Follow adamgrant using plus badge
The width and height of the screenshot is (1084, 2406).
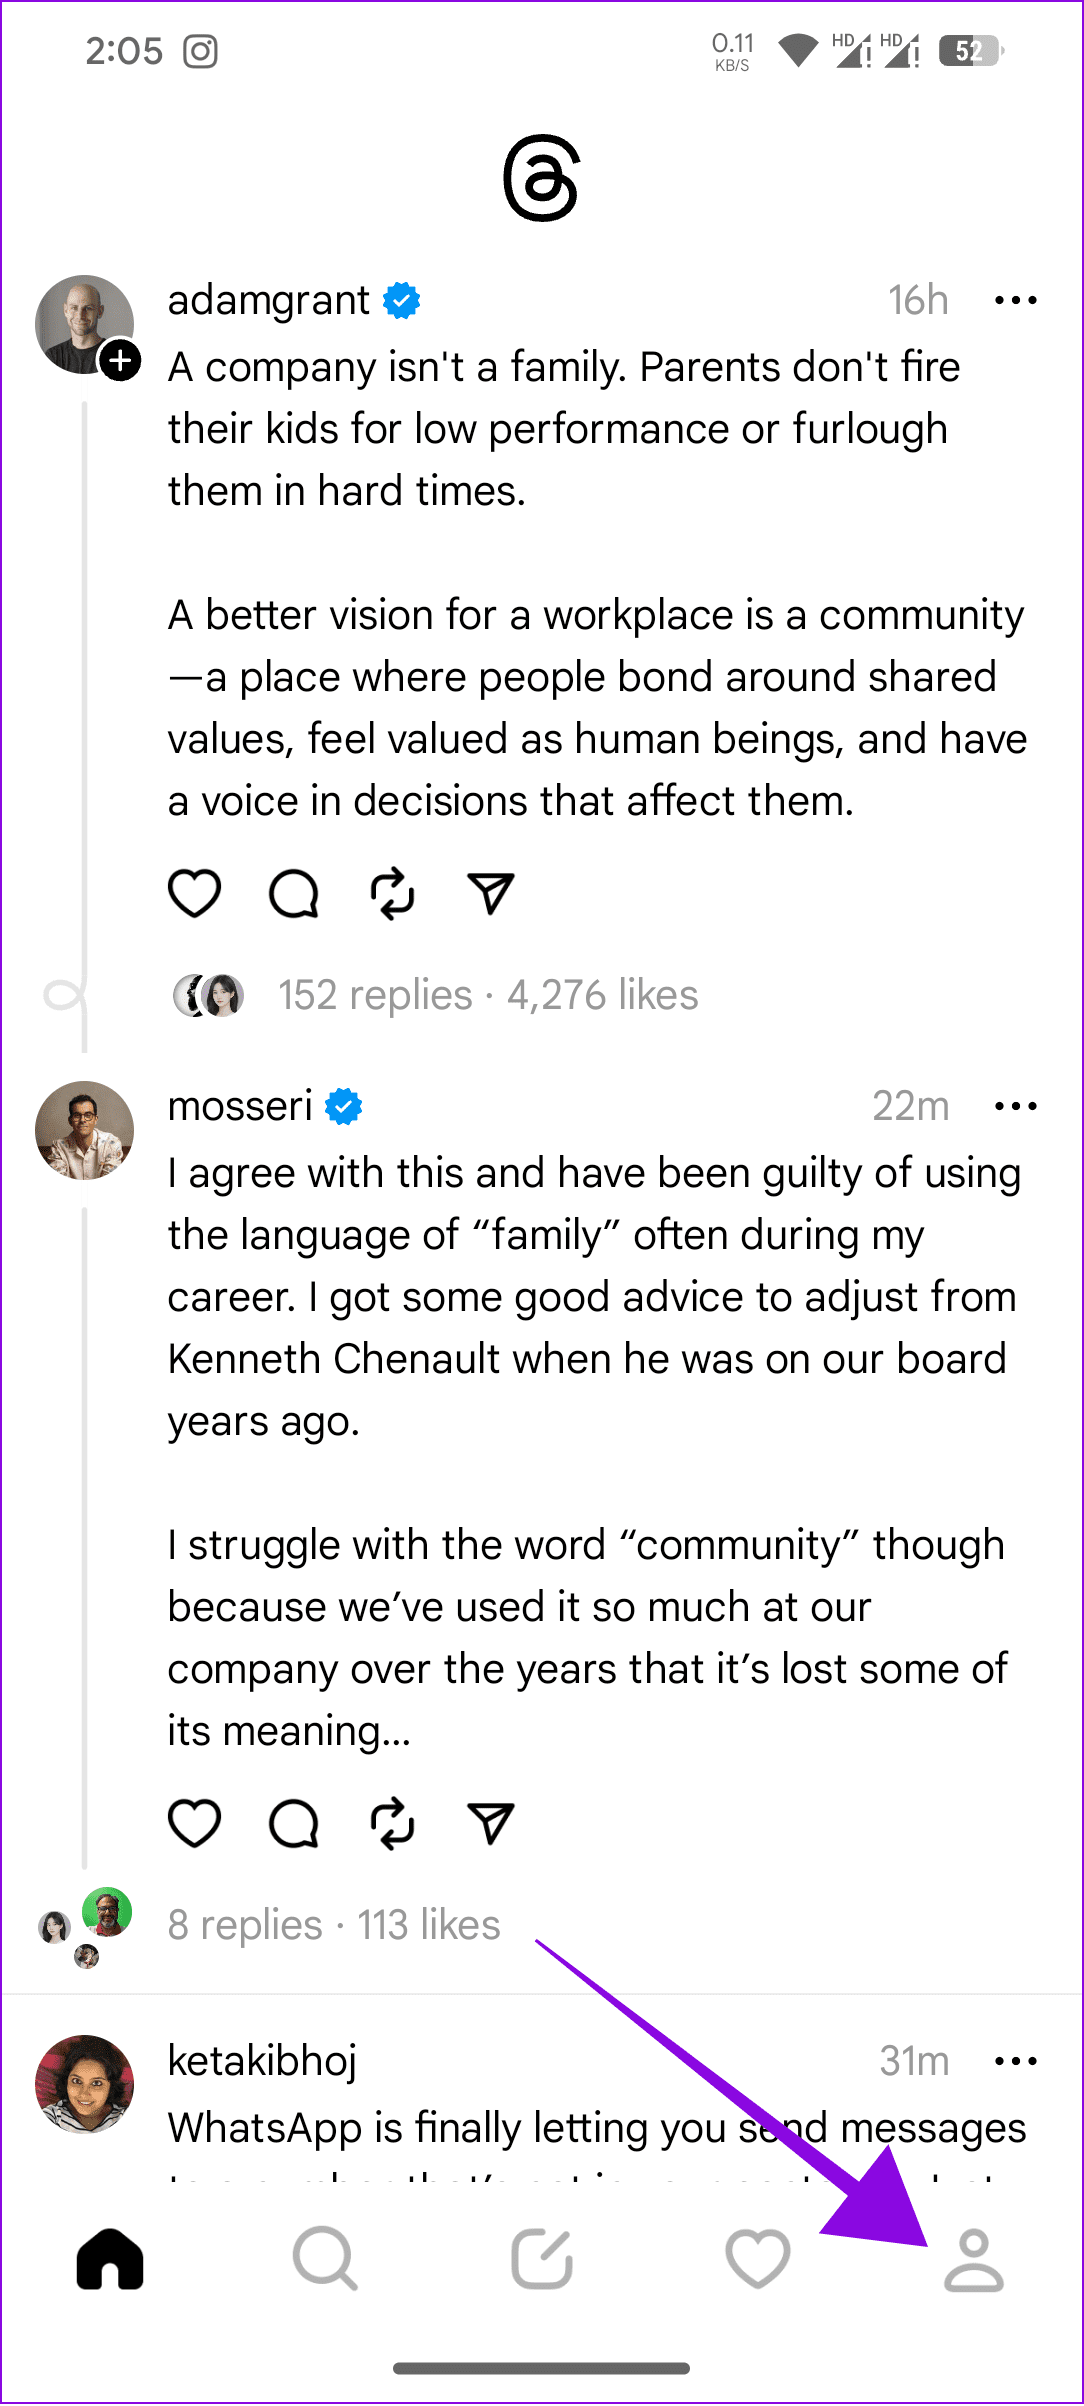[x=120, y=360]
